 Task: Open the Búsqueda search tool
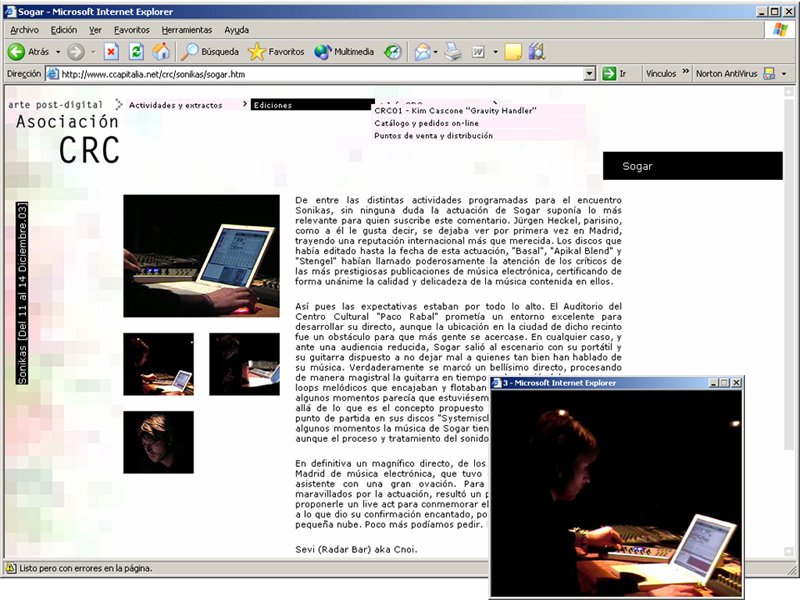coord(210,52)
